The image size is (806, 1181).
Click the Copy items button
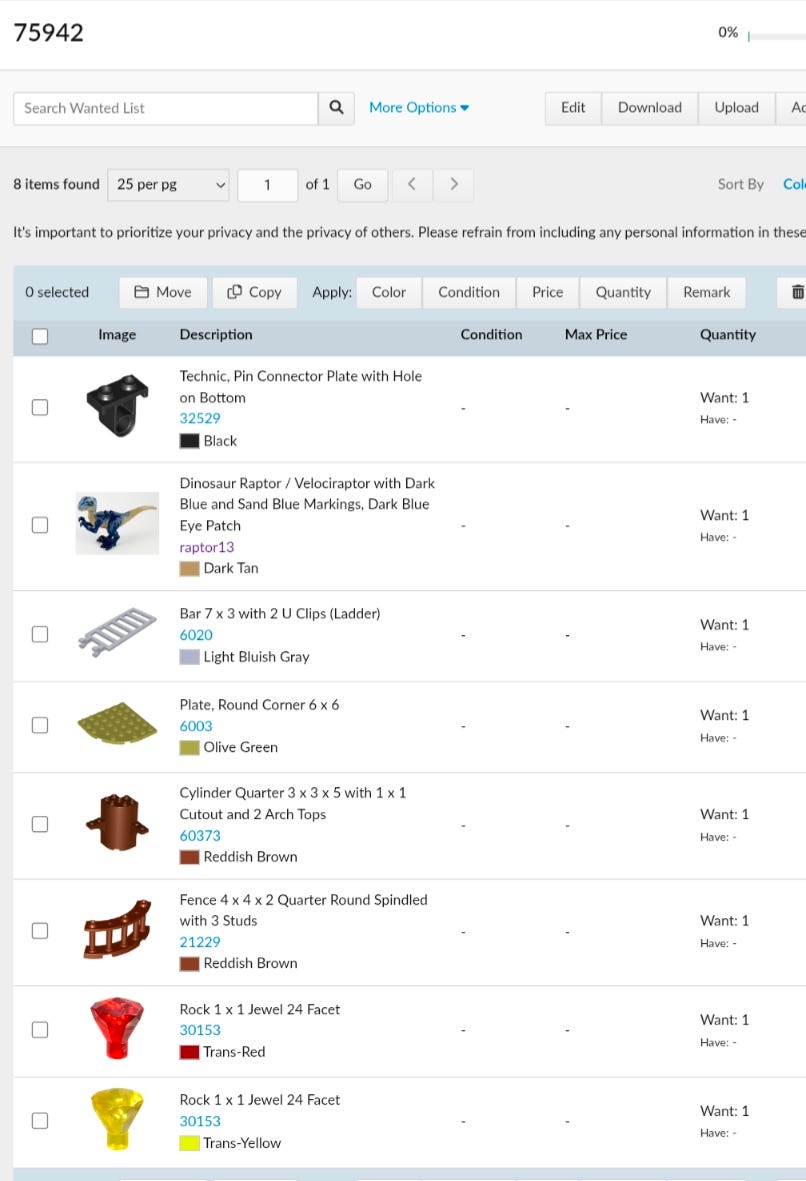(x=254, y=292)
